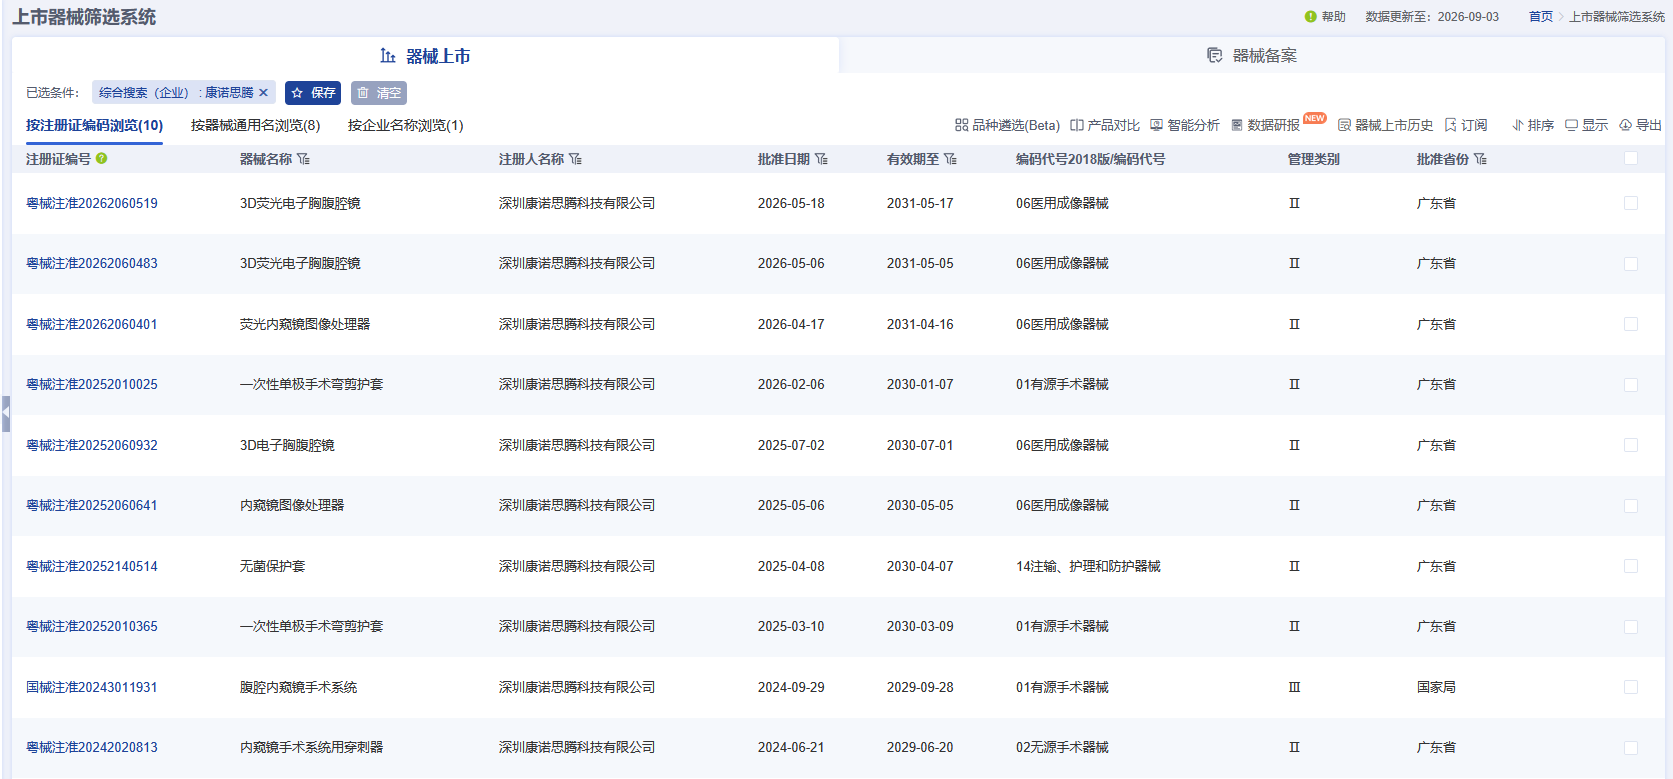Check the box for 粤械注准20252140514

[1631, 566]
